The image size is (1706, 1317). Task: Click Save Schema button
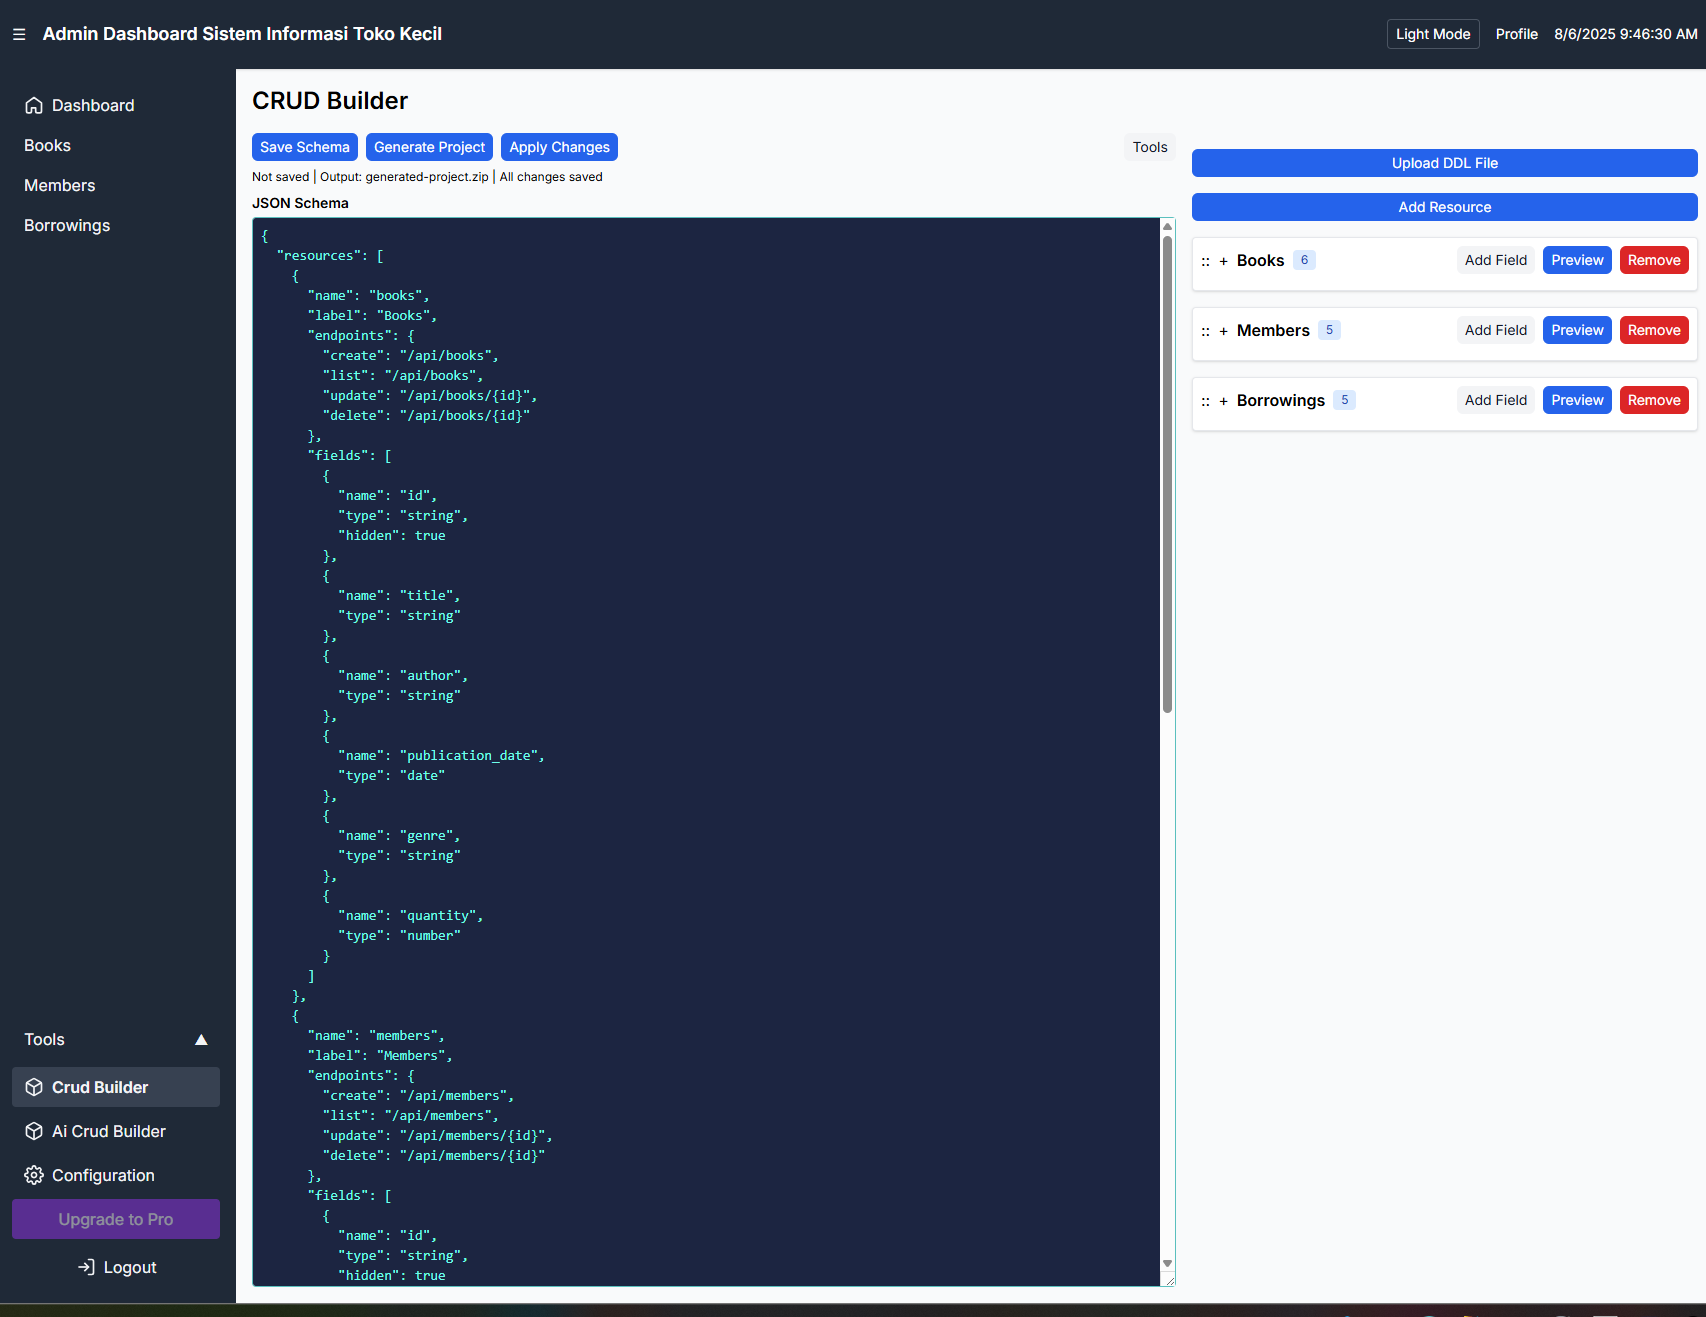pos(305,147)
